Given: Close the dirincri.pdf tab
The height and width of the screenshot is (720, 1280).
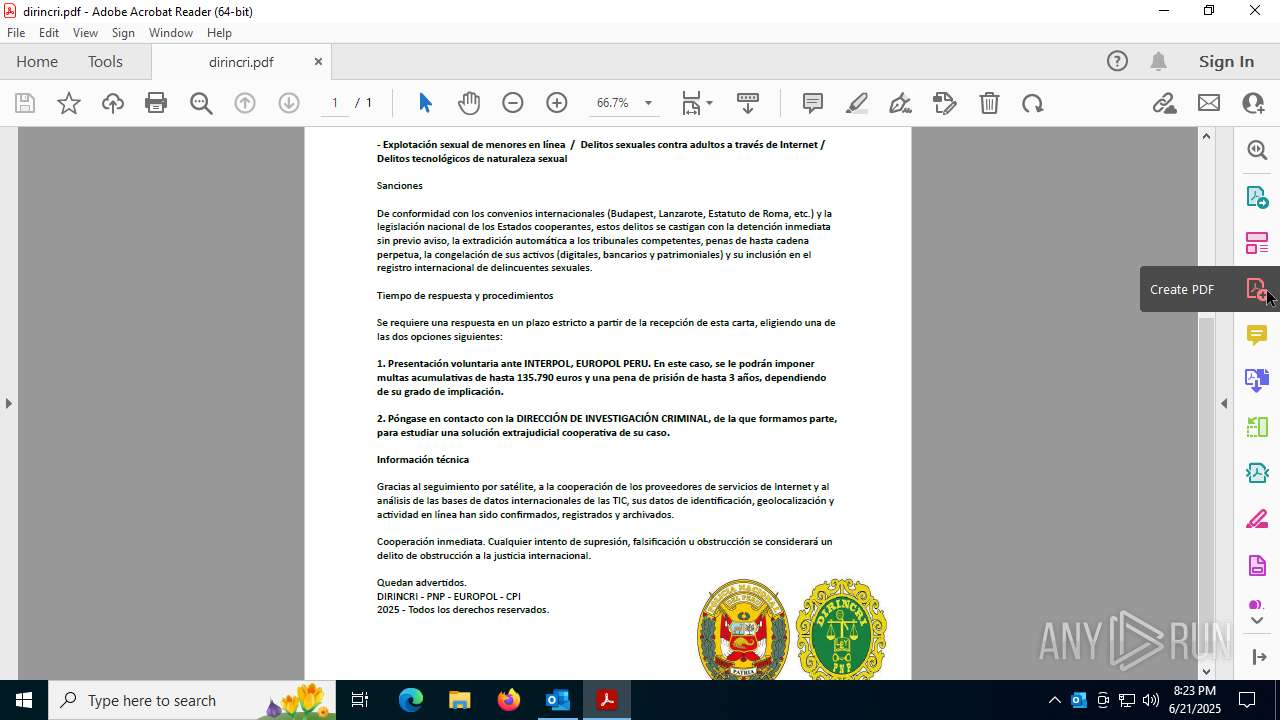Looking at the screenshot, I should 318,61.
